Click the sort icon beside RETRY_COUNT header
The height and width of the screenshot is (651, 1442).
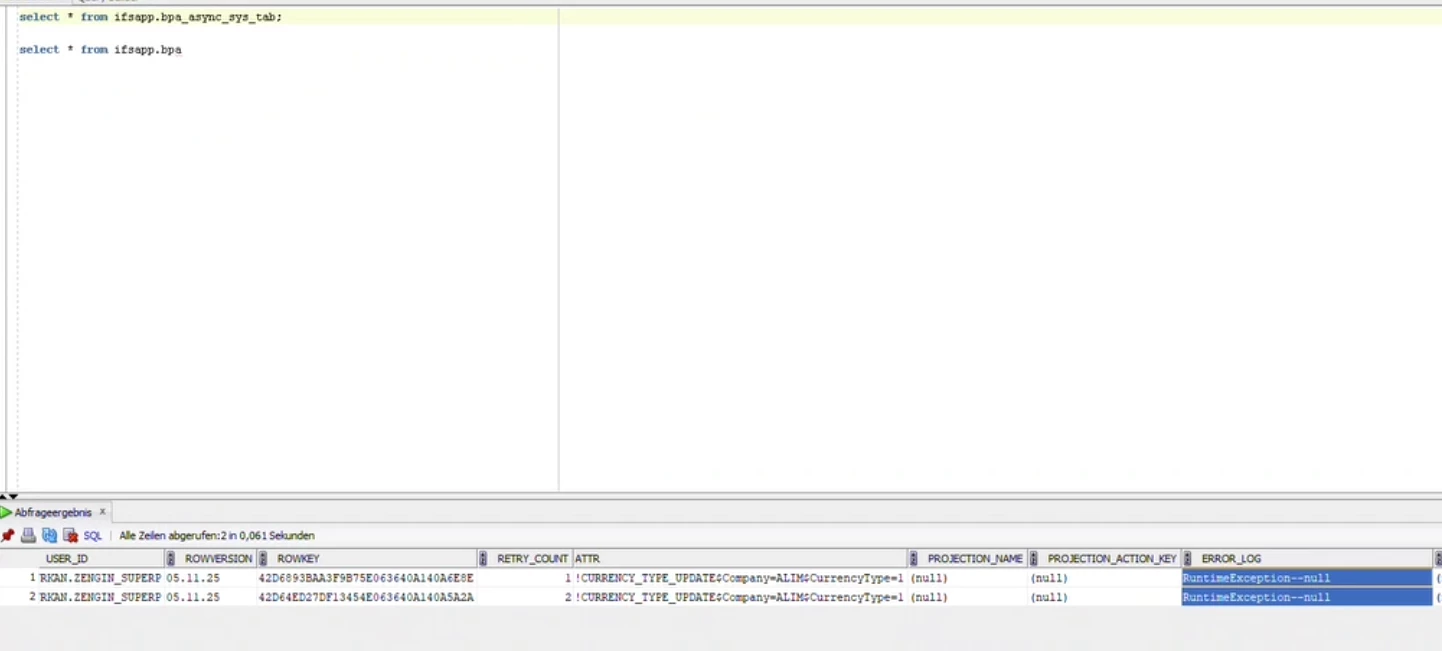483,559
